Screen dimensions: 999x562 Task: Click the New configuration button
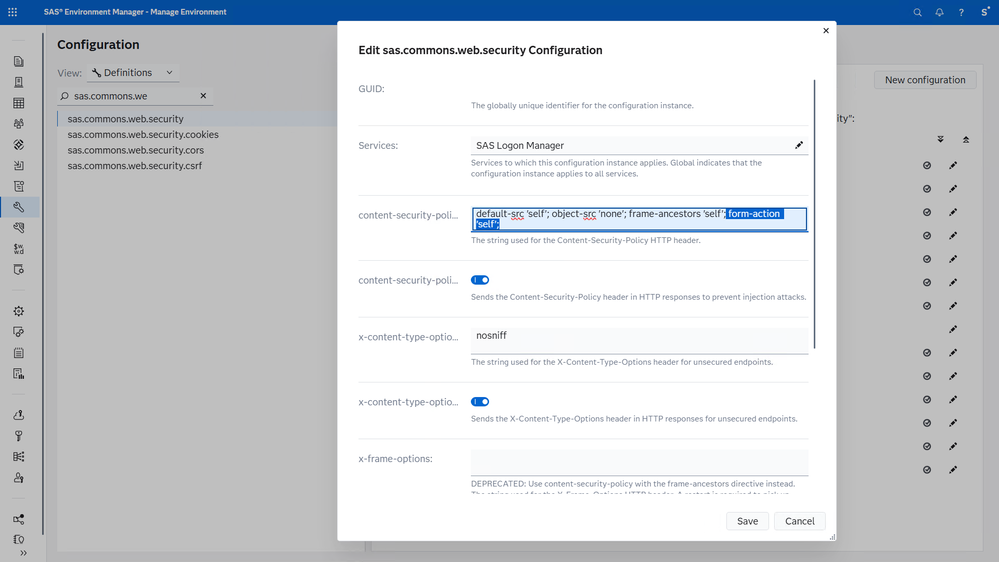coord(925,80)
